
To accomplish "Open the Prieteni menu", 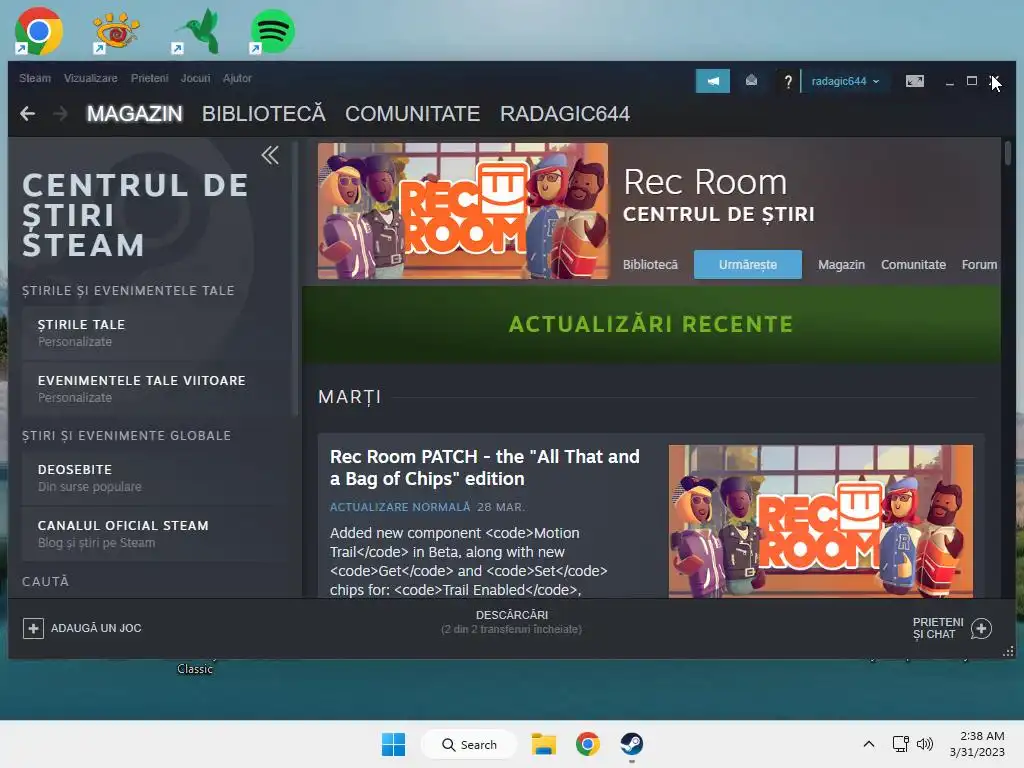I will (150, 78).
